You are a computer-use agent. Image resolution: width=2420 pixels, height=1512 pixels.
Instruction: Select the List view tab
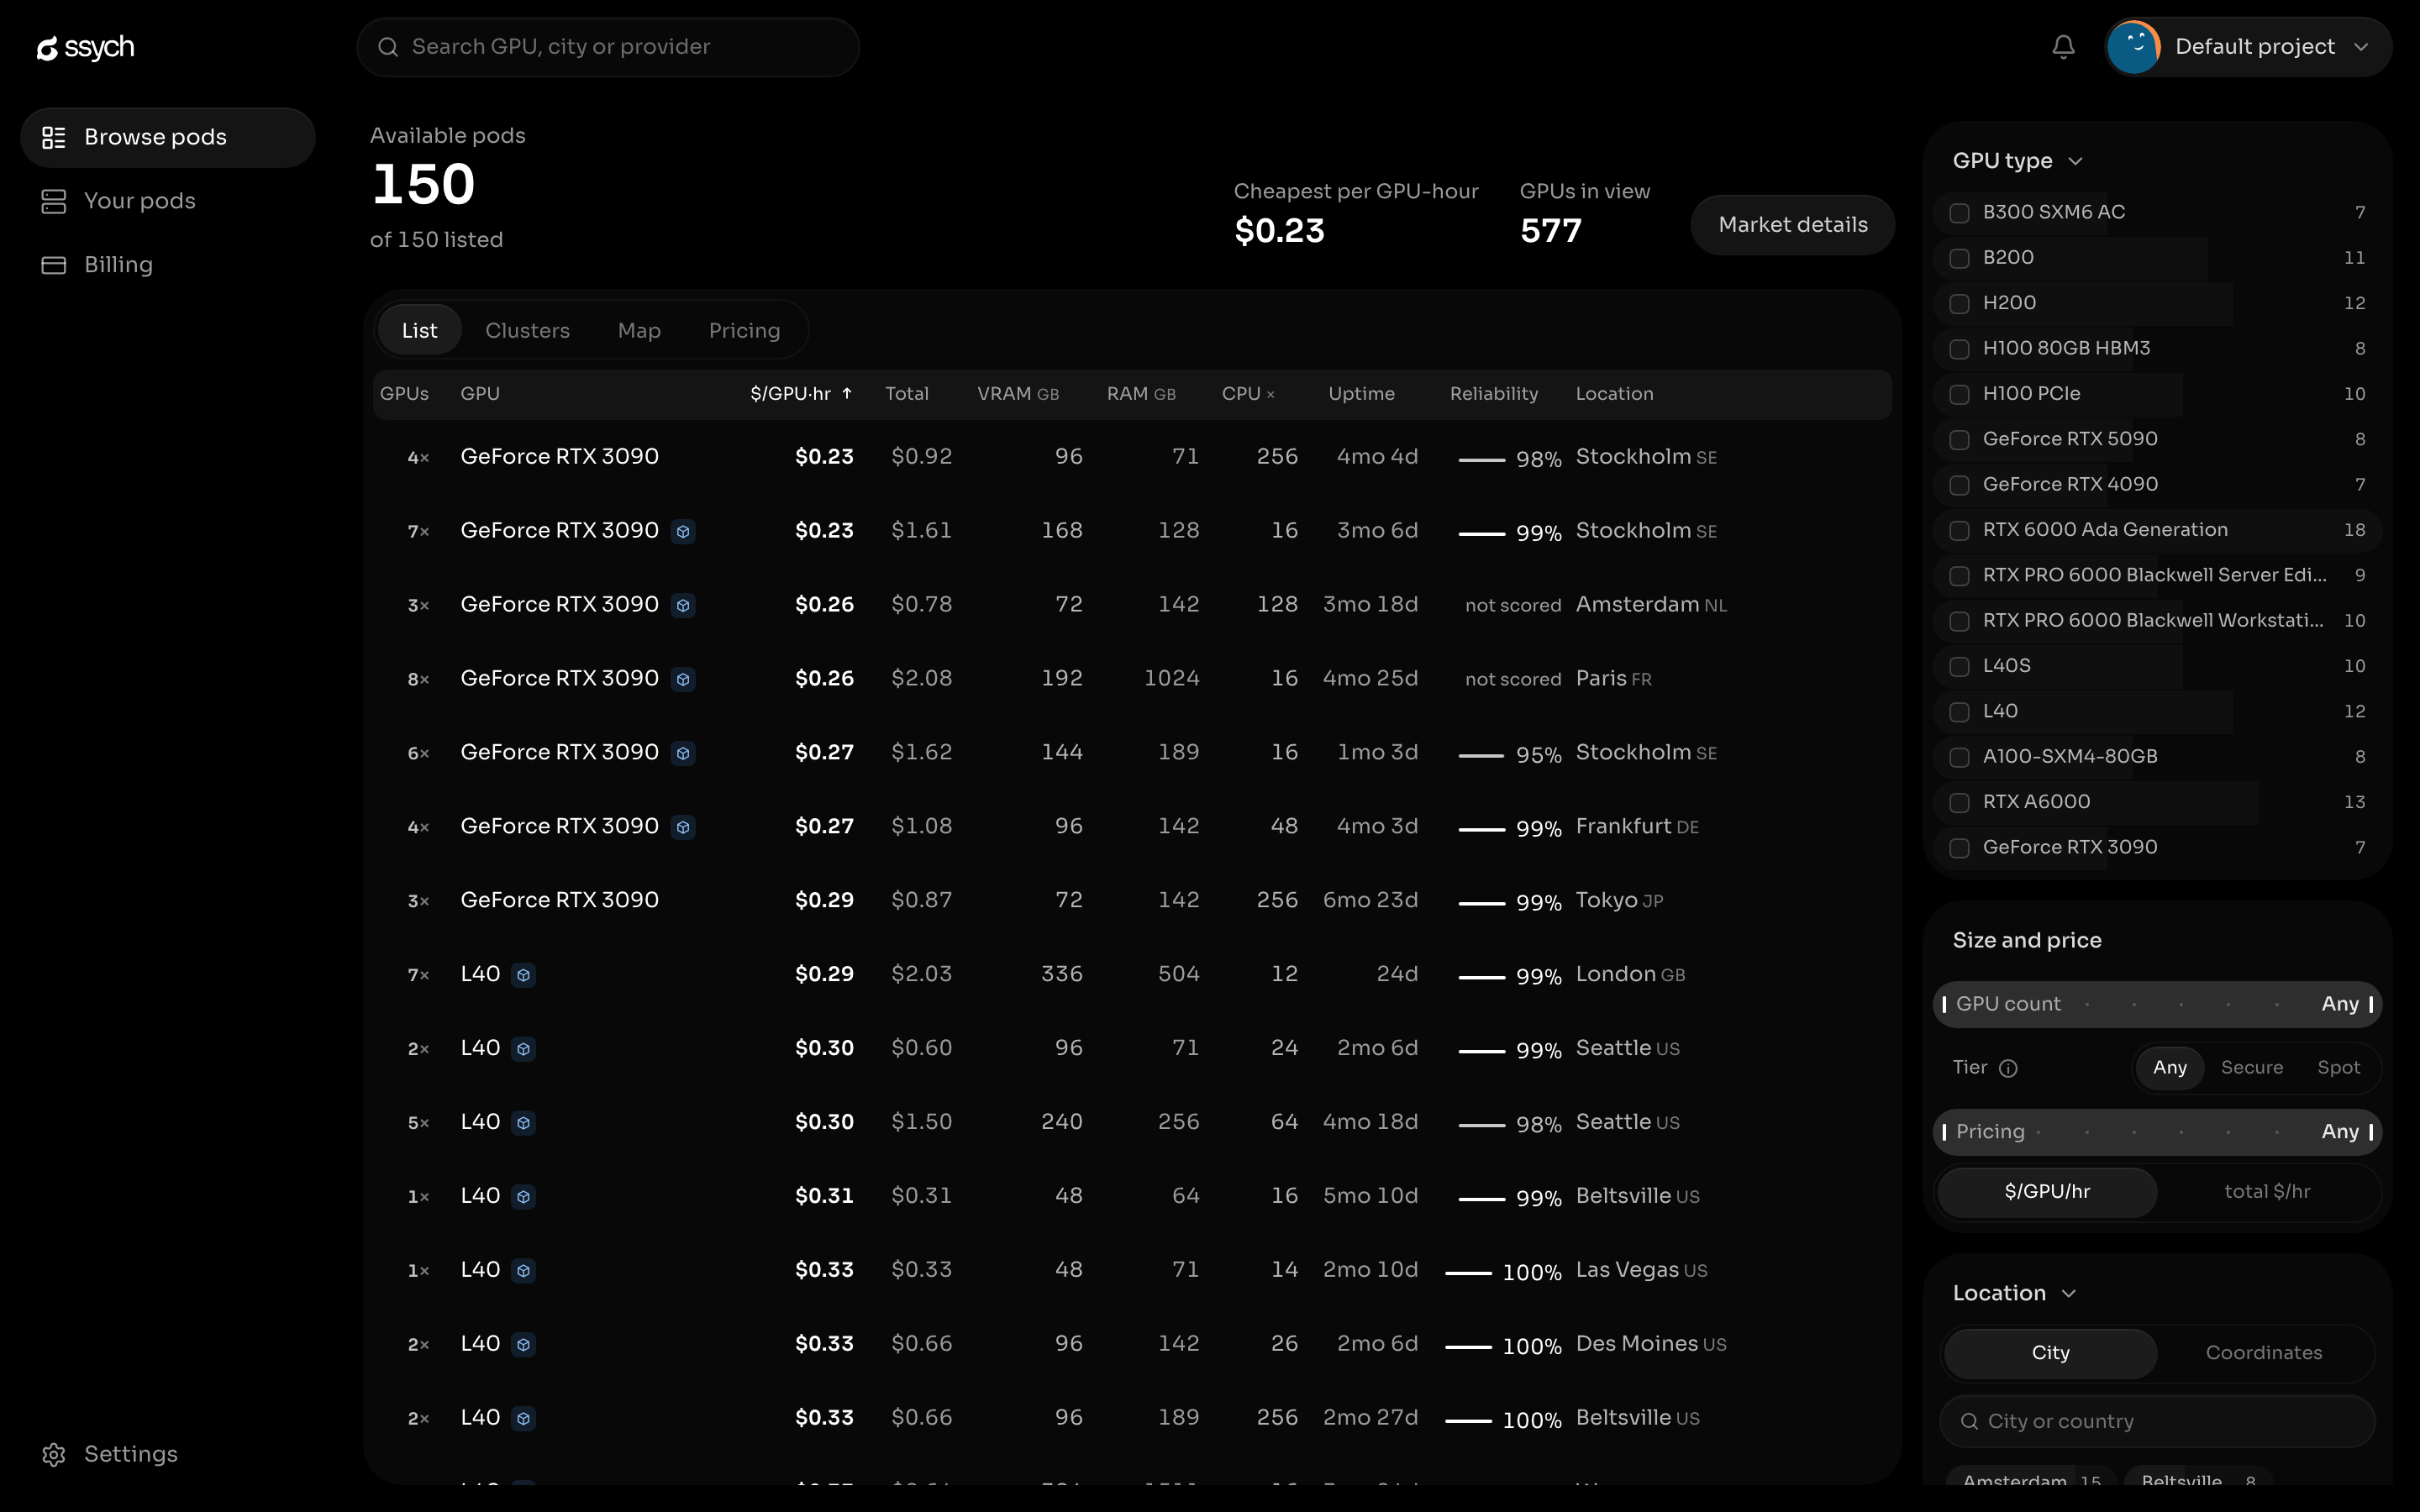tap(419, 330)
